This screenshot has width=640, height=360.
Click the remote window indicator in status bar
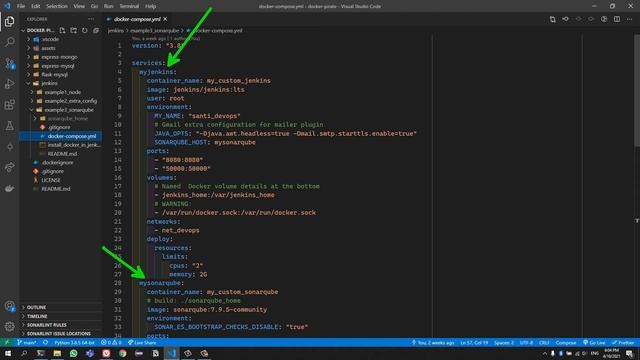[x=7, y=342]
